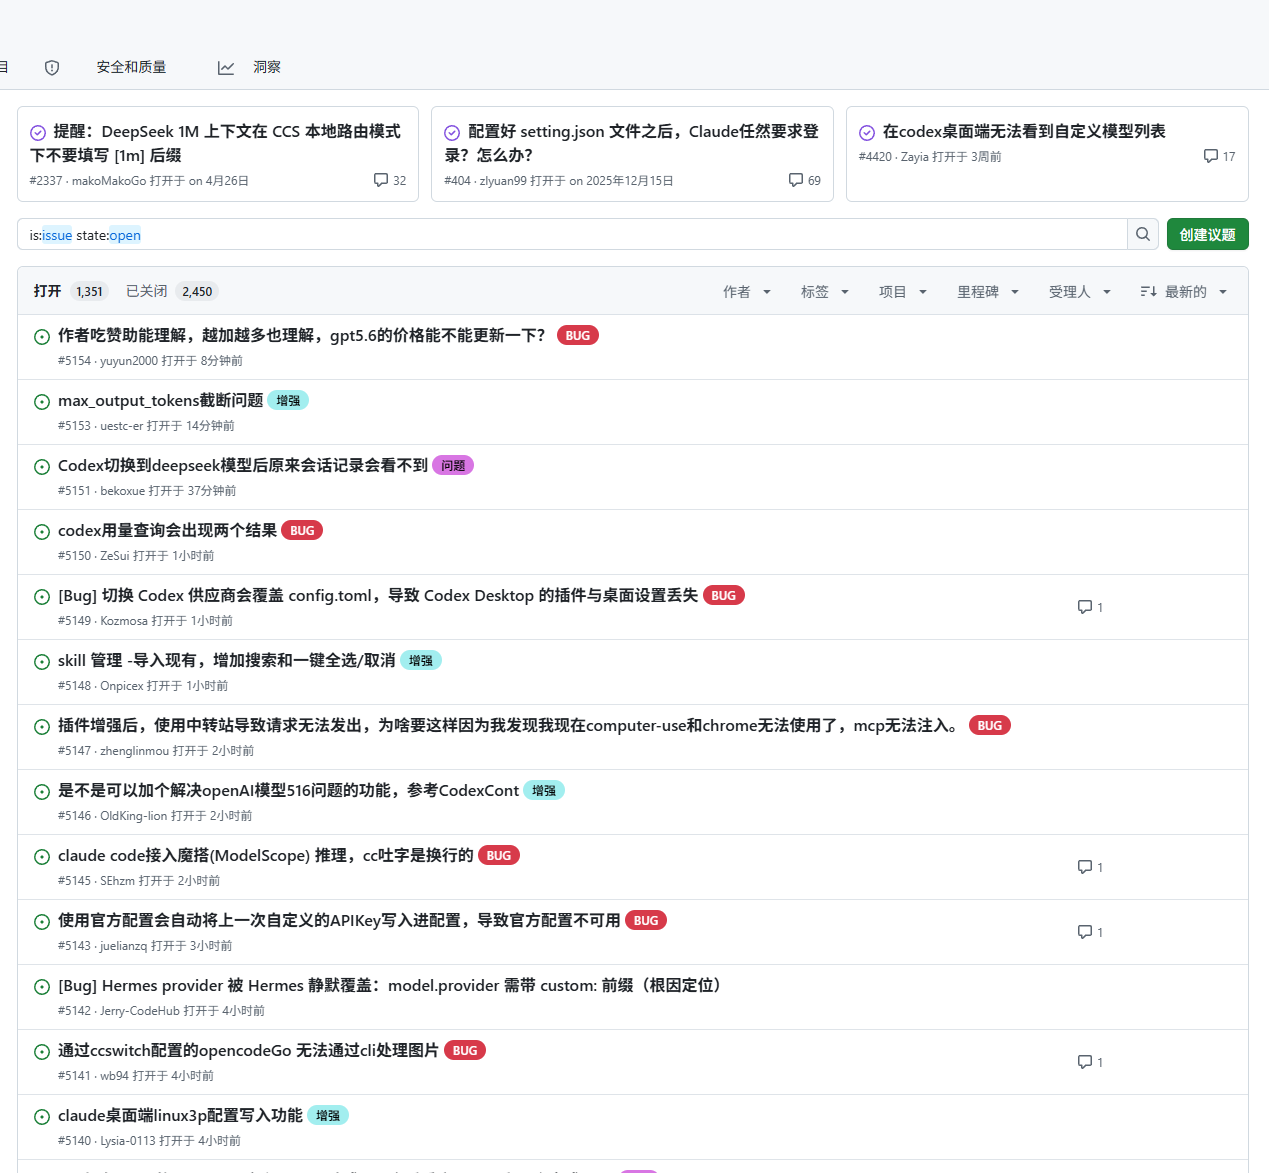Click the closed-status icon on pinned issue #2337
1269x1173 pixels.
tap(38, 132)
